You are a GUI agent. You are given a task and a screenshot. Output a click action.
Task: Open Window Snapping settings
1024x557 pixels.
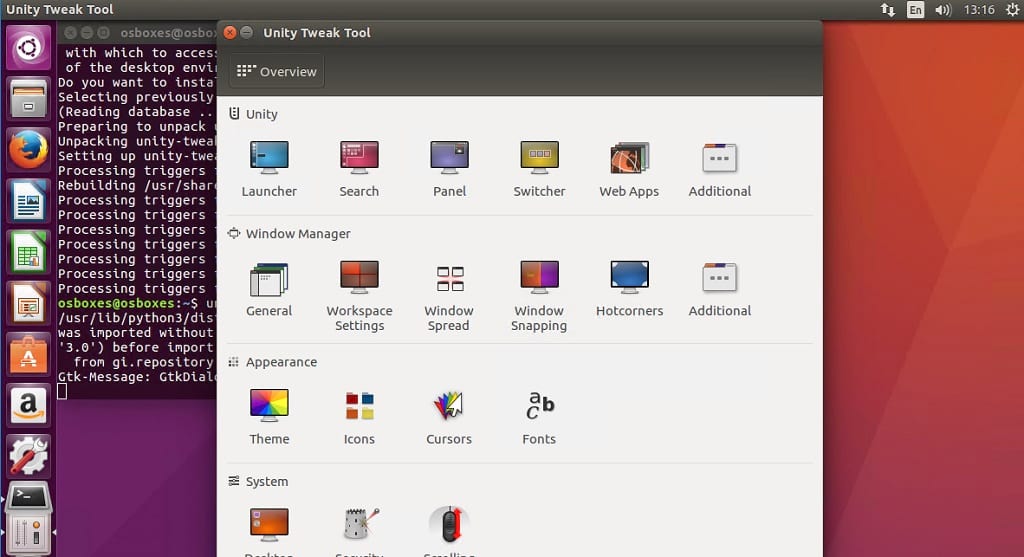point(539,296)
